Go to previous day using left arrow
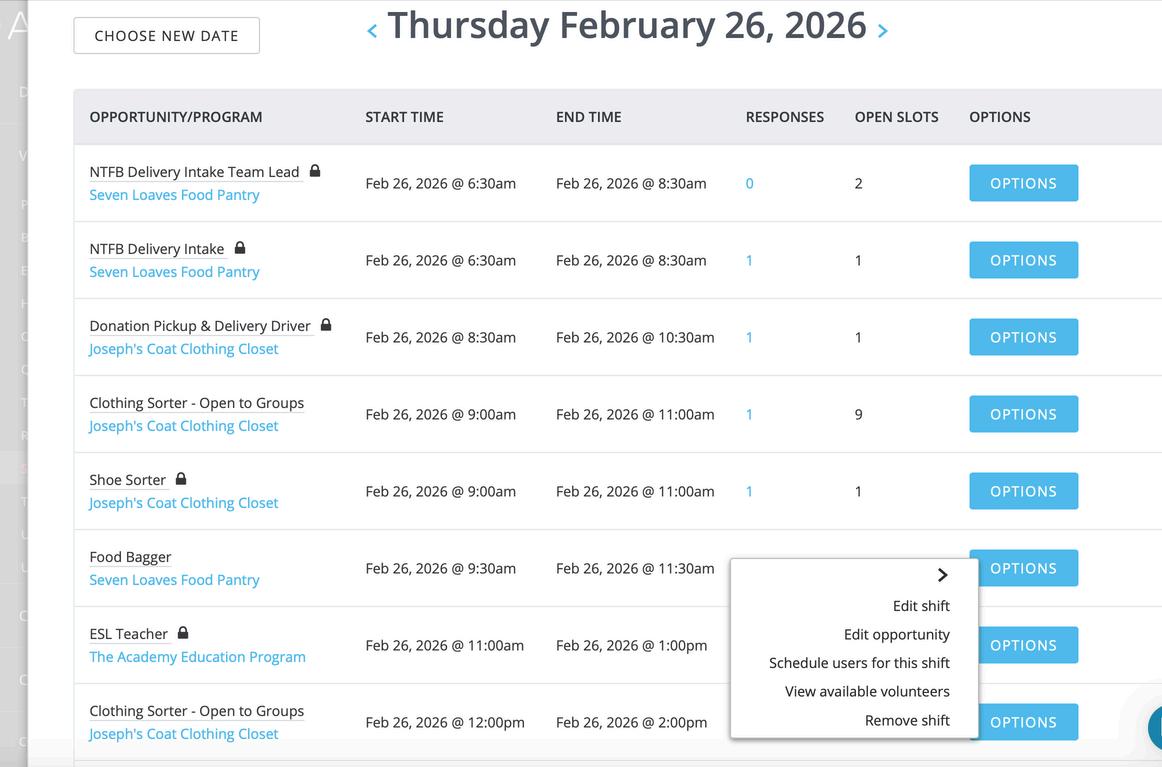Viewport: 1162px width, 767px height. tap(372, 31)
